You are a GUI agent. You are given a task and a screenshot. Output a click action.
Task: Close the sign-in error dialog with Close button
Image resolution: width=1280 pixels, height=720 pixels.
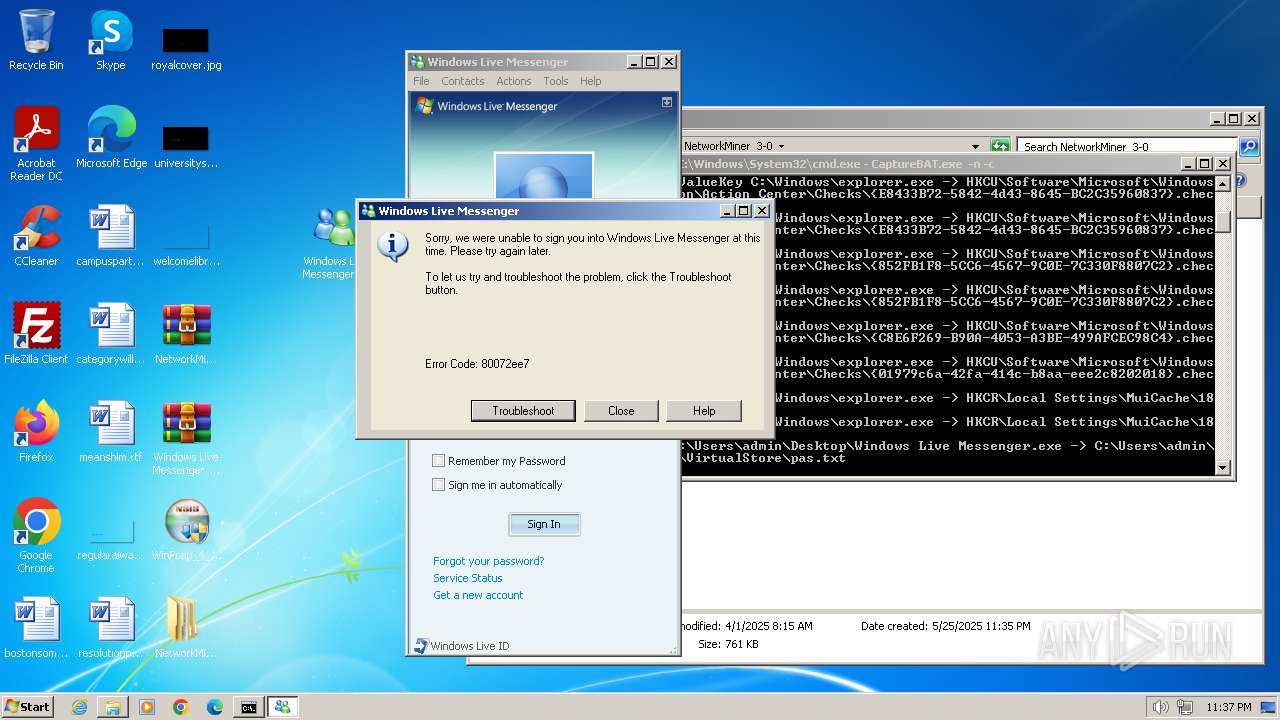tap(621, 411)
